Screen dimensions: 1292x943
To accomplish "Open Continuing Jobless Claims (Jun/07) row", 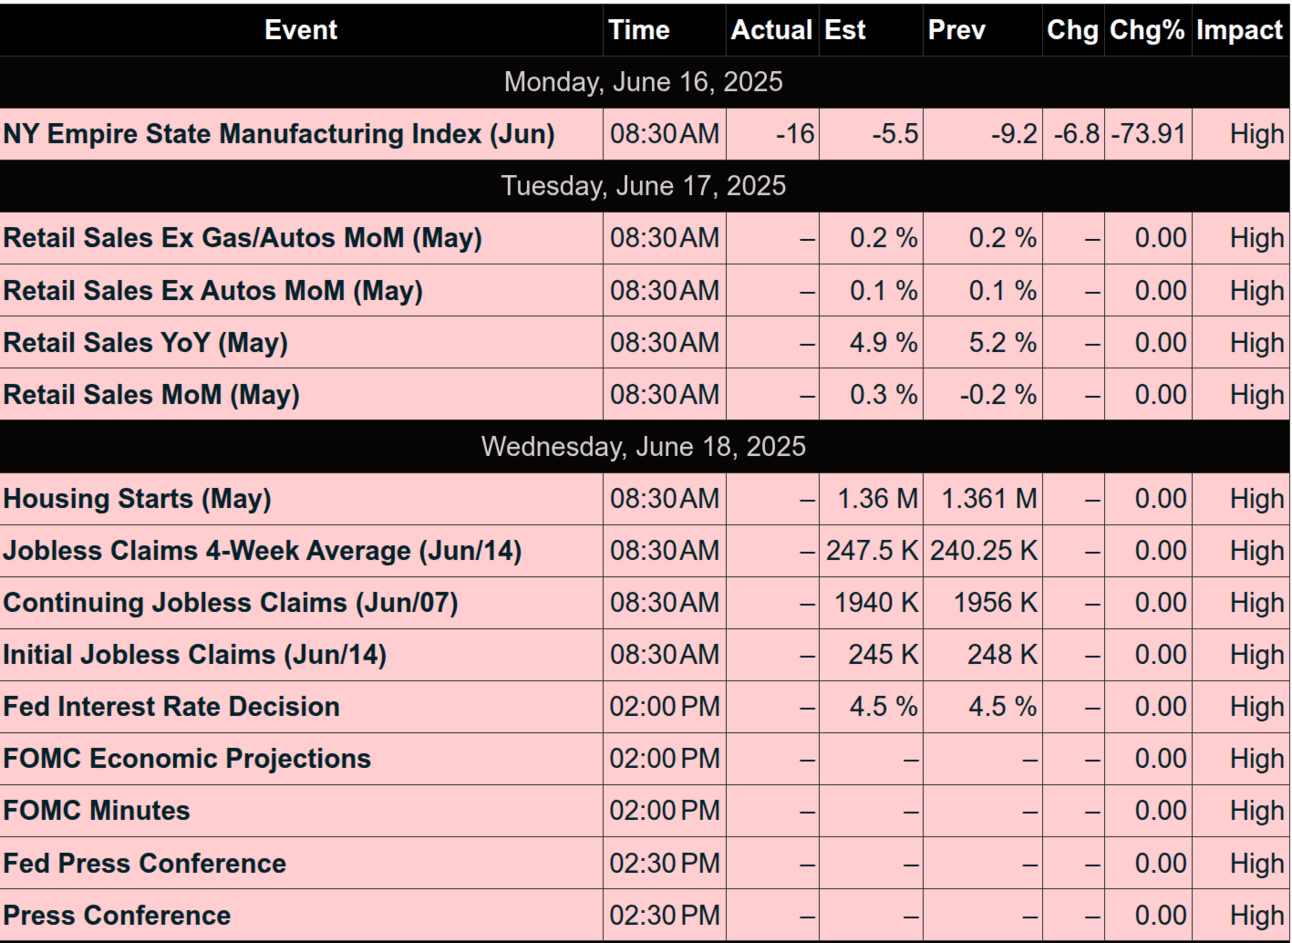I will 231,602.
